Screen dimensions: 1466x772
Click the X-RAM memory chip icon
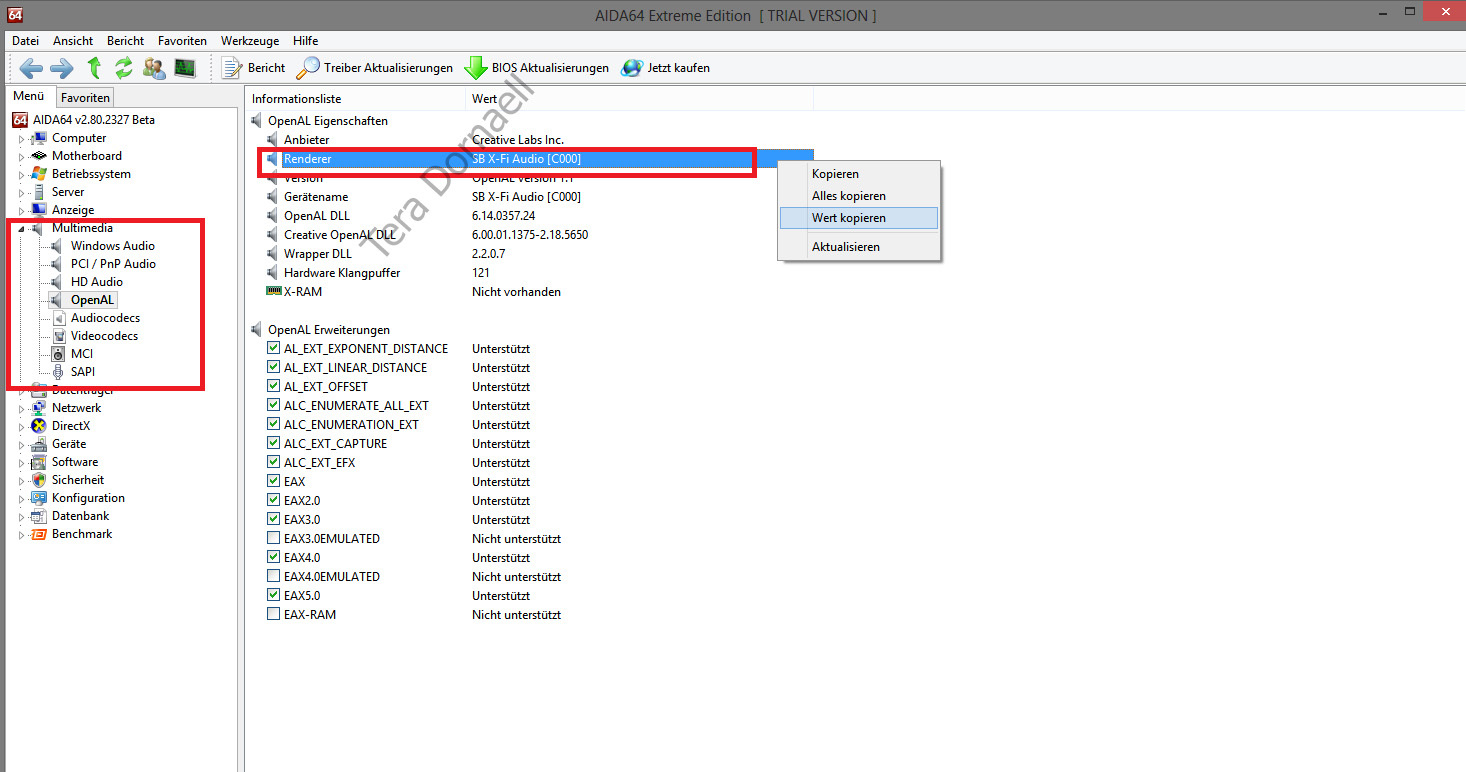273,292
